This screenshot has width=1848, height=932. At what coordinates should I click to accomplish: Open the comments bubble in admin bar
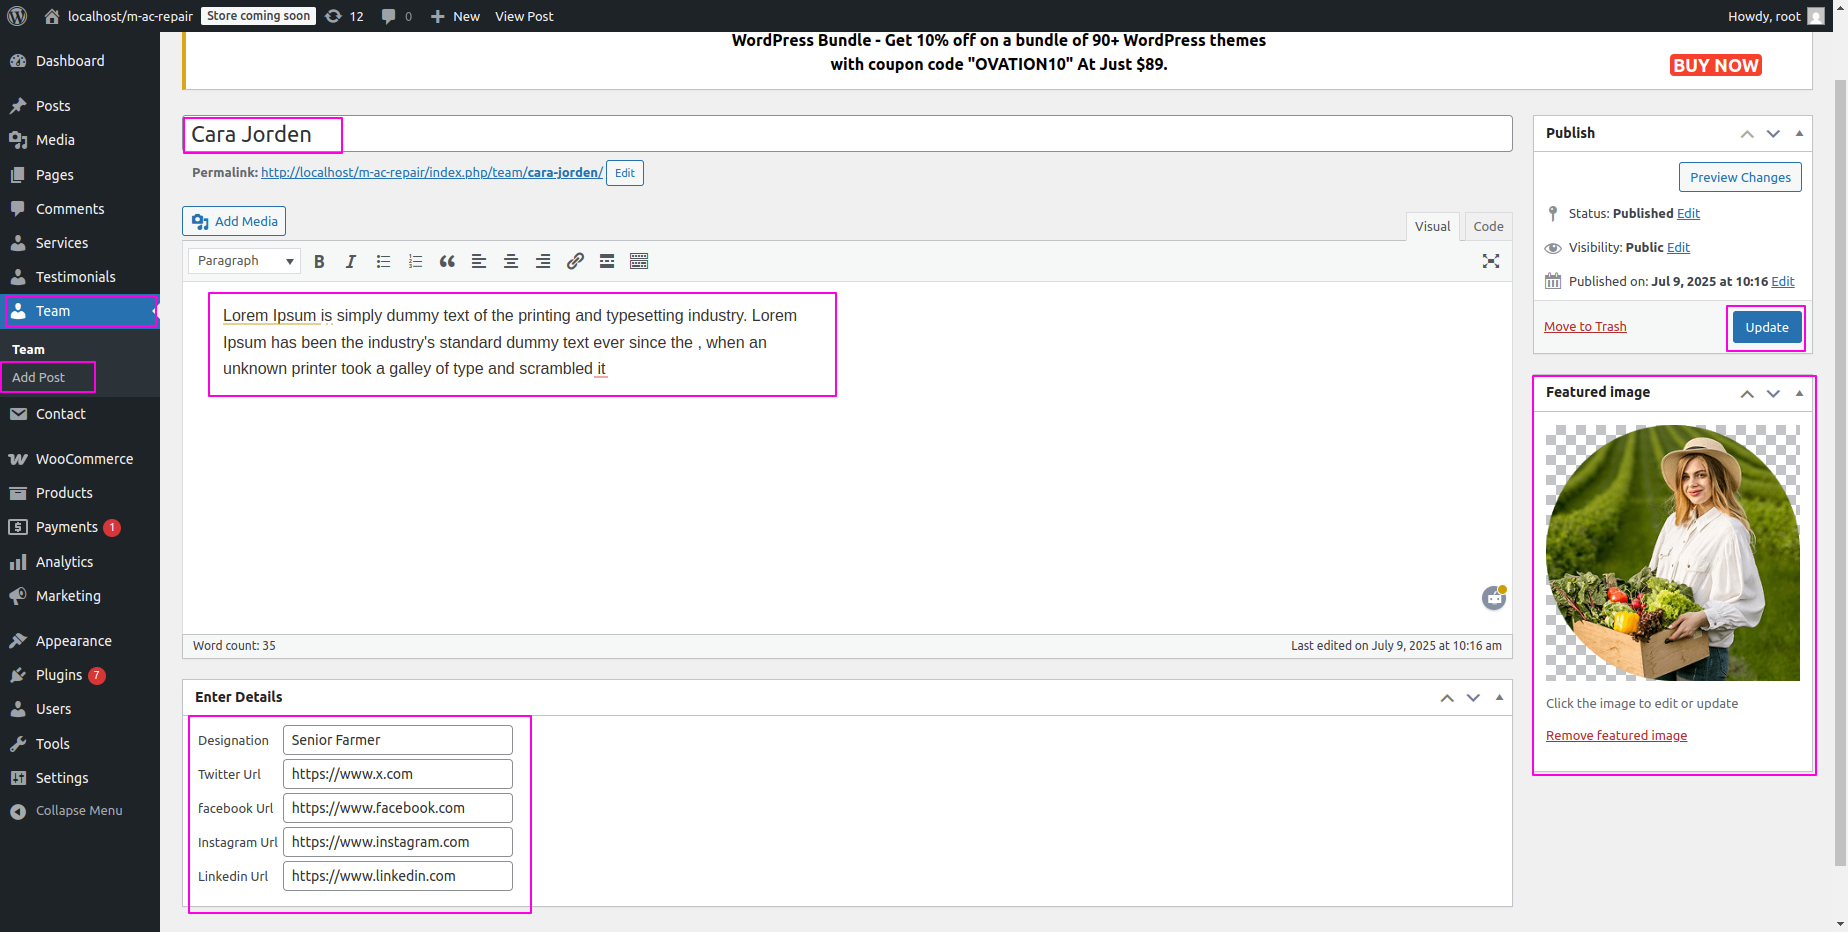pyautogui.click(x=396, y=16)
